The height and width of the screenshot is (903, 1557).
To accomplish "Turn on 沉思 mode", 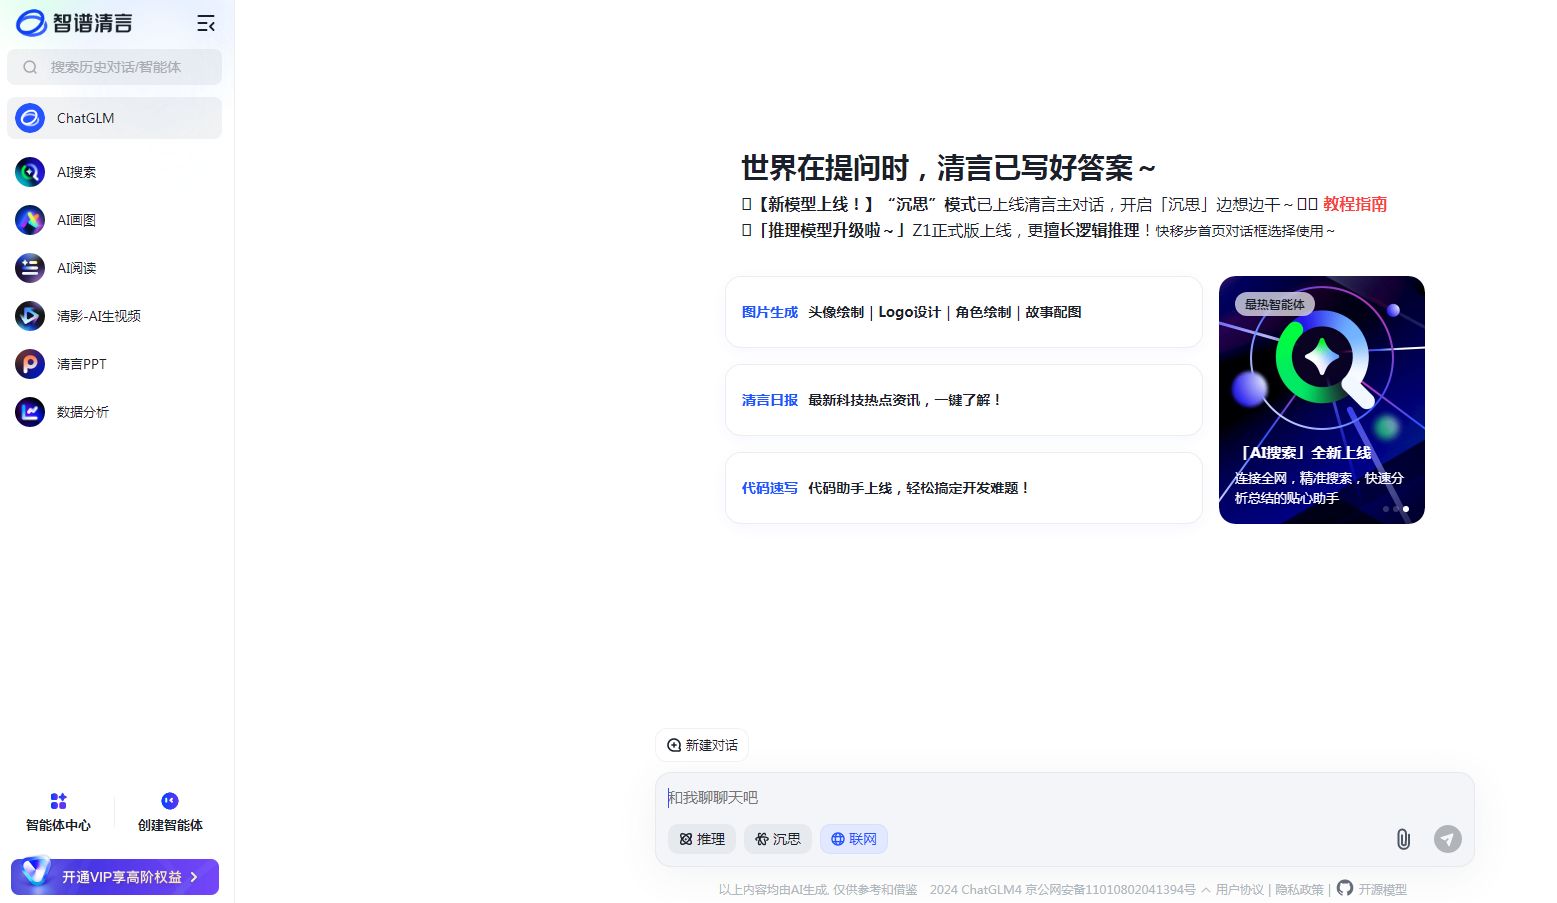I will [x=777, y=839].
